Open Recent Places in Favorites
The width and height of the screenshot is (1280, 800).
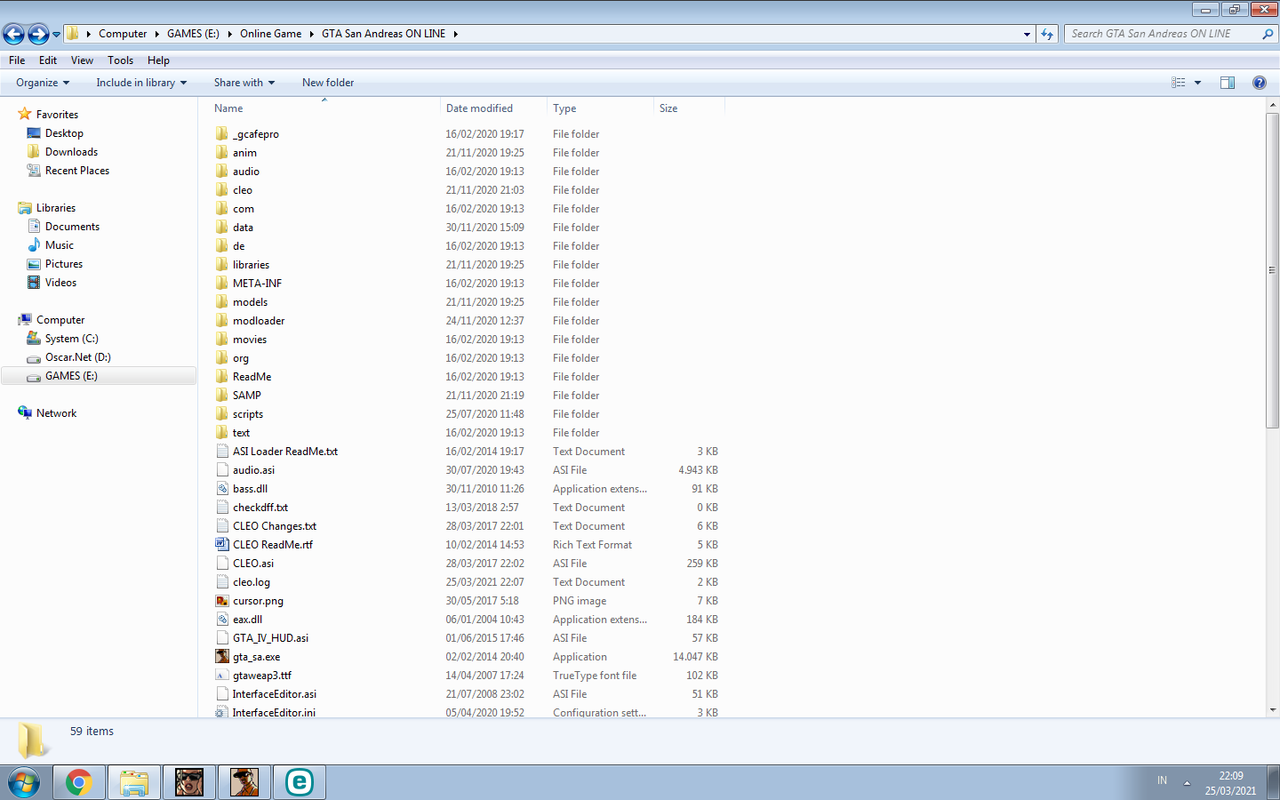click(x=77, y=171)
